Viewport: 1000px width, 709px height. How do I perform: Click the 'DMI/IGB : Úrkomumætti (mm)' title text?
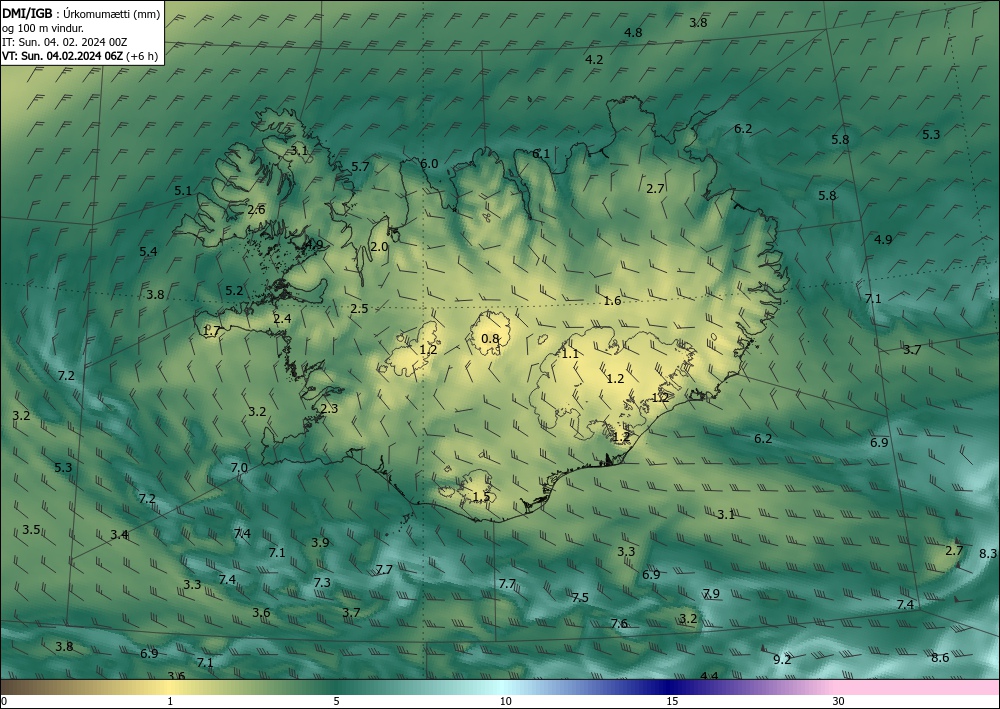(81, 14)
